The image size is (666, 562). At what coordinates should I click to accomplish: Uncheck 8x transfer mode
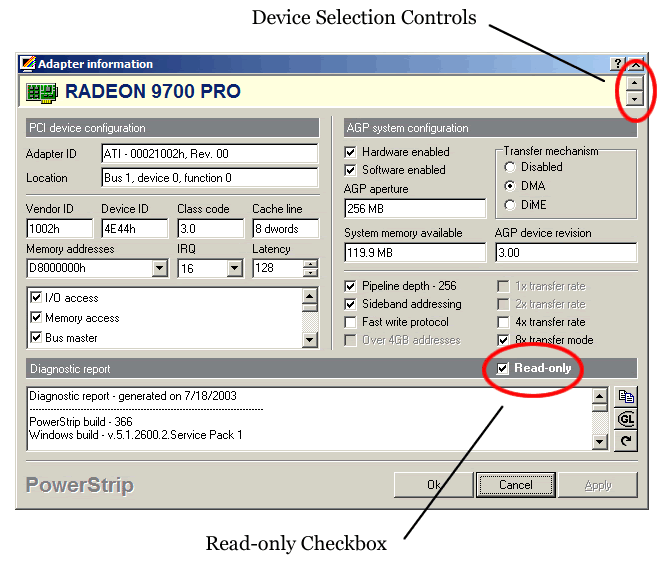pos(503,340)
